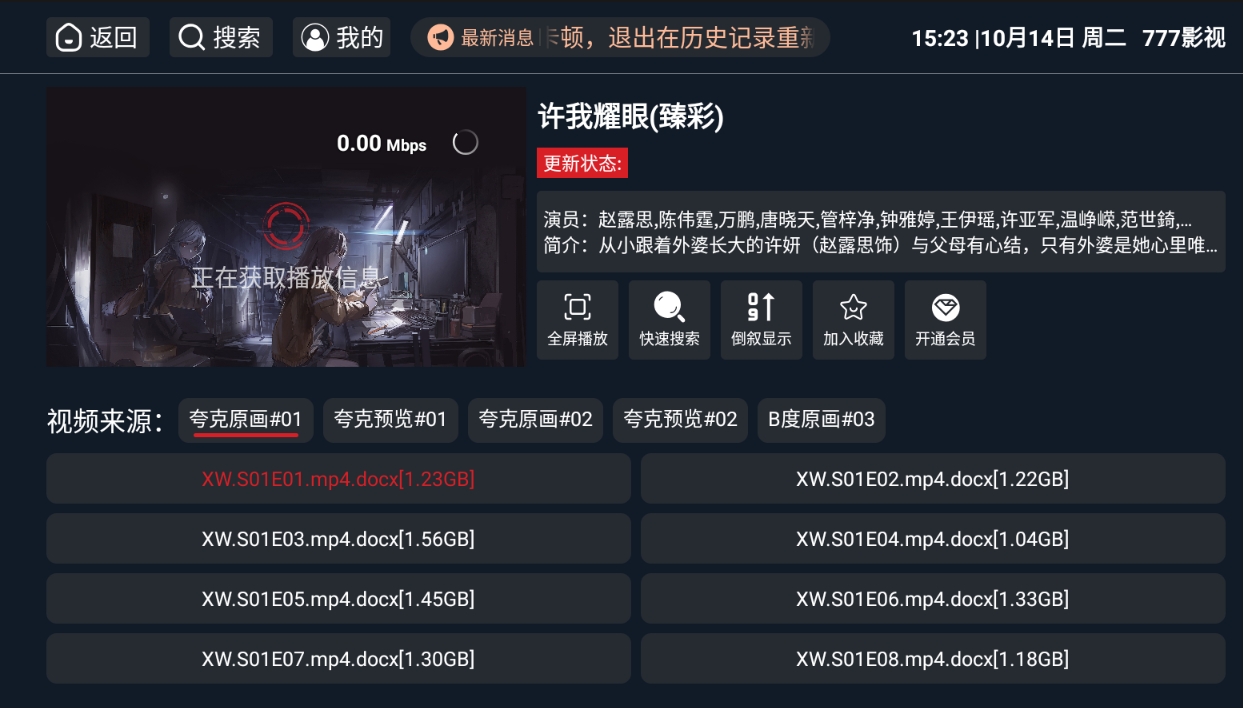Select the 夸克原画#01 source tab
This screenshot has height=708, width=1243.
click(246, 420)
